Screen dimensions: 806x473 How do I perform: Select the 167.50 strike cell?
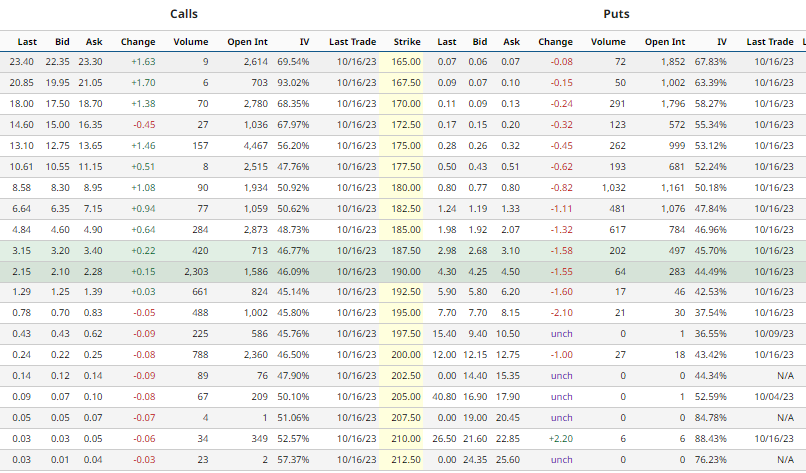[x=401, y=83]
